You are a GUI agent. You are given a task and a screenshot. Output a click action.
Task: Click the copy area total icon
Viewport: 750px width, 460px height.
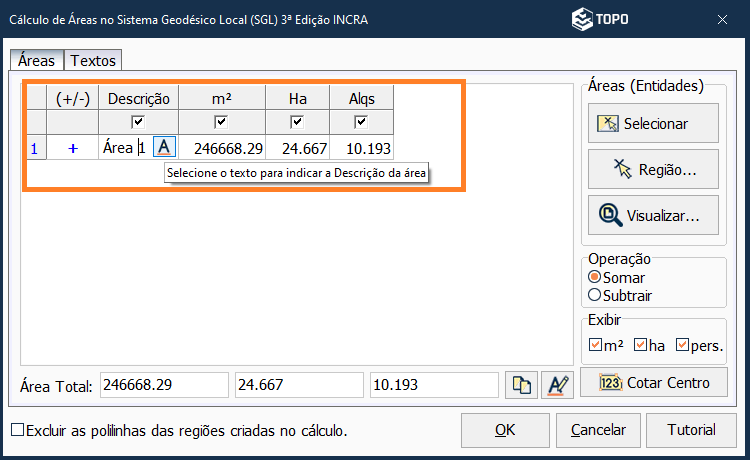tap(521, 385)
